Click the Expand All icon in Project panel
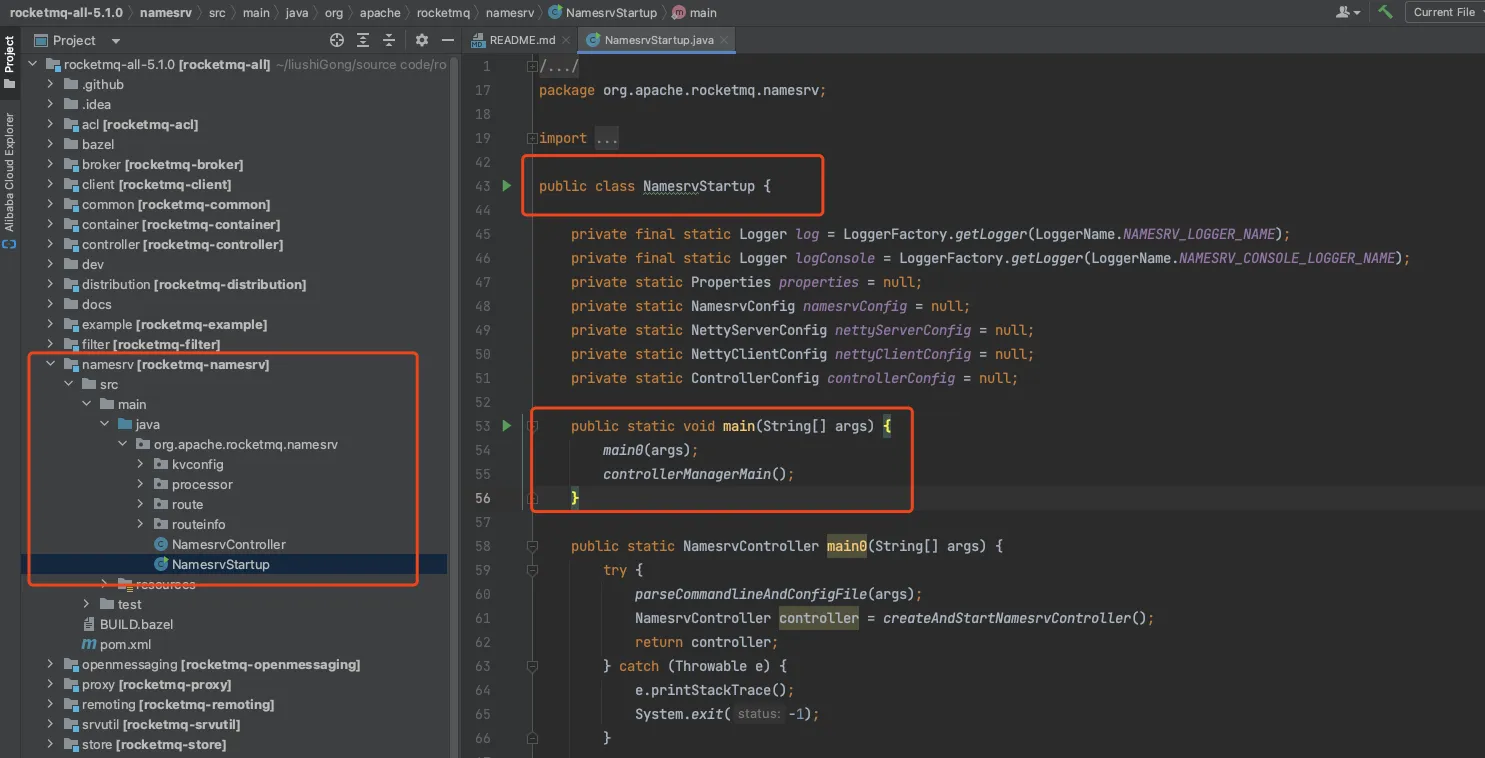The image size is (1485, 758). click(363, 40)
